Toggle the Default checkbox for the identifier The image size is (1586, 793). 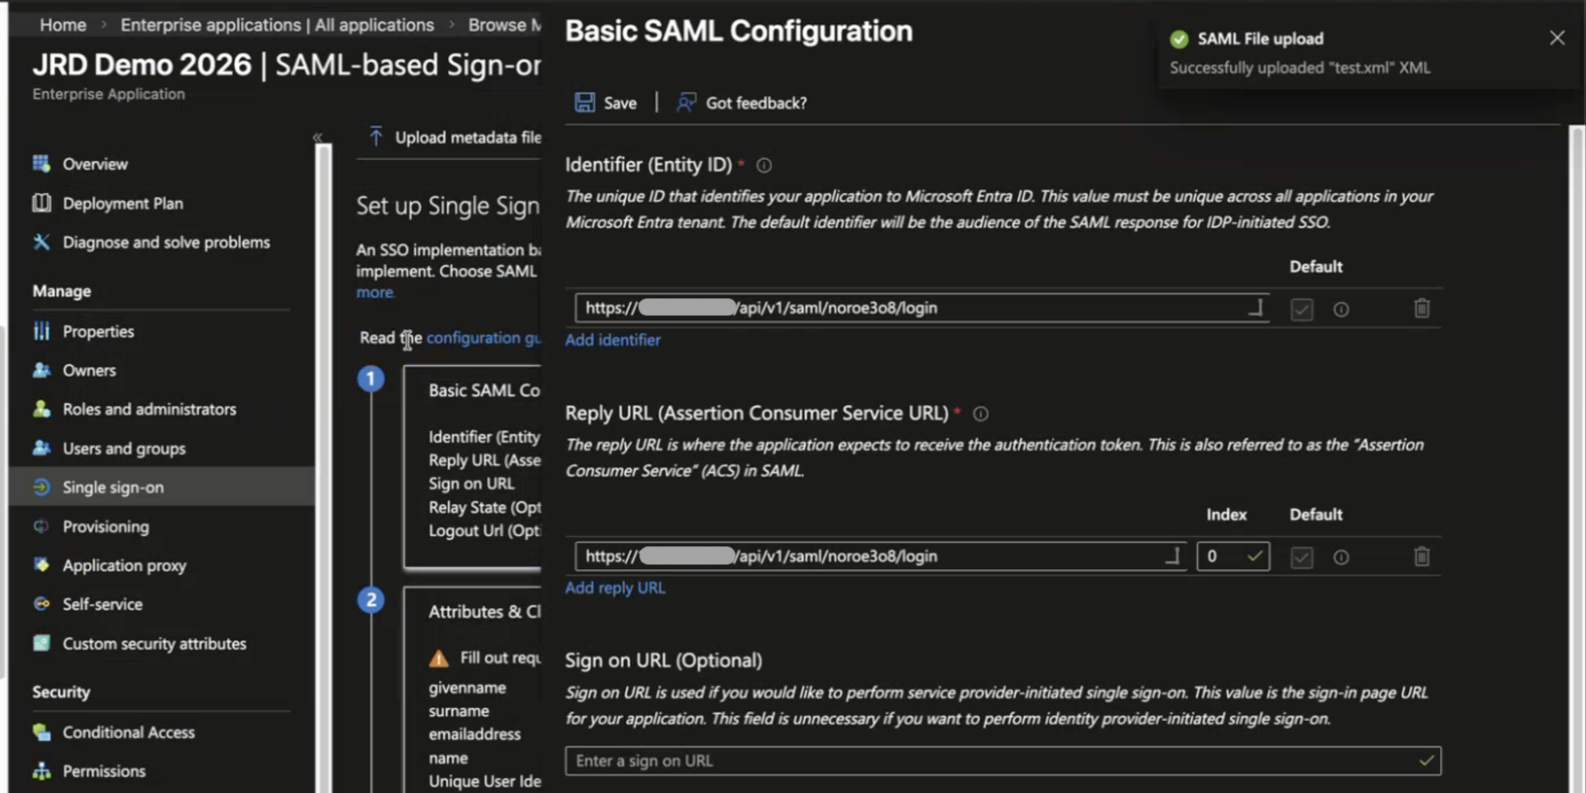pyautogui.click(x=1301, y=309)
